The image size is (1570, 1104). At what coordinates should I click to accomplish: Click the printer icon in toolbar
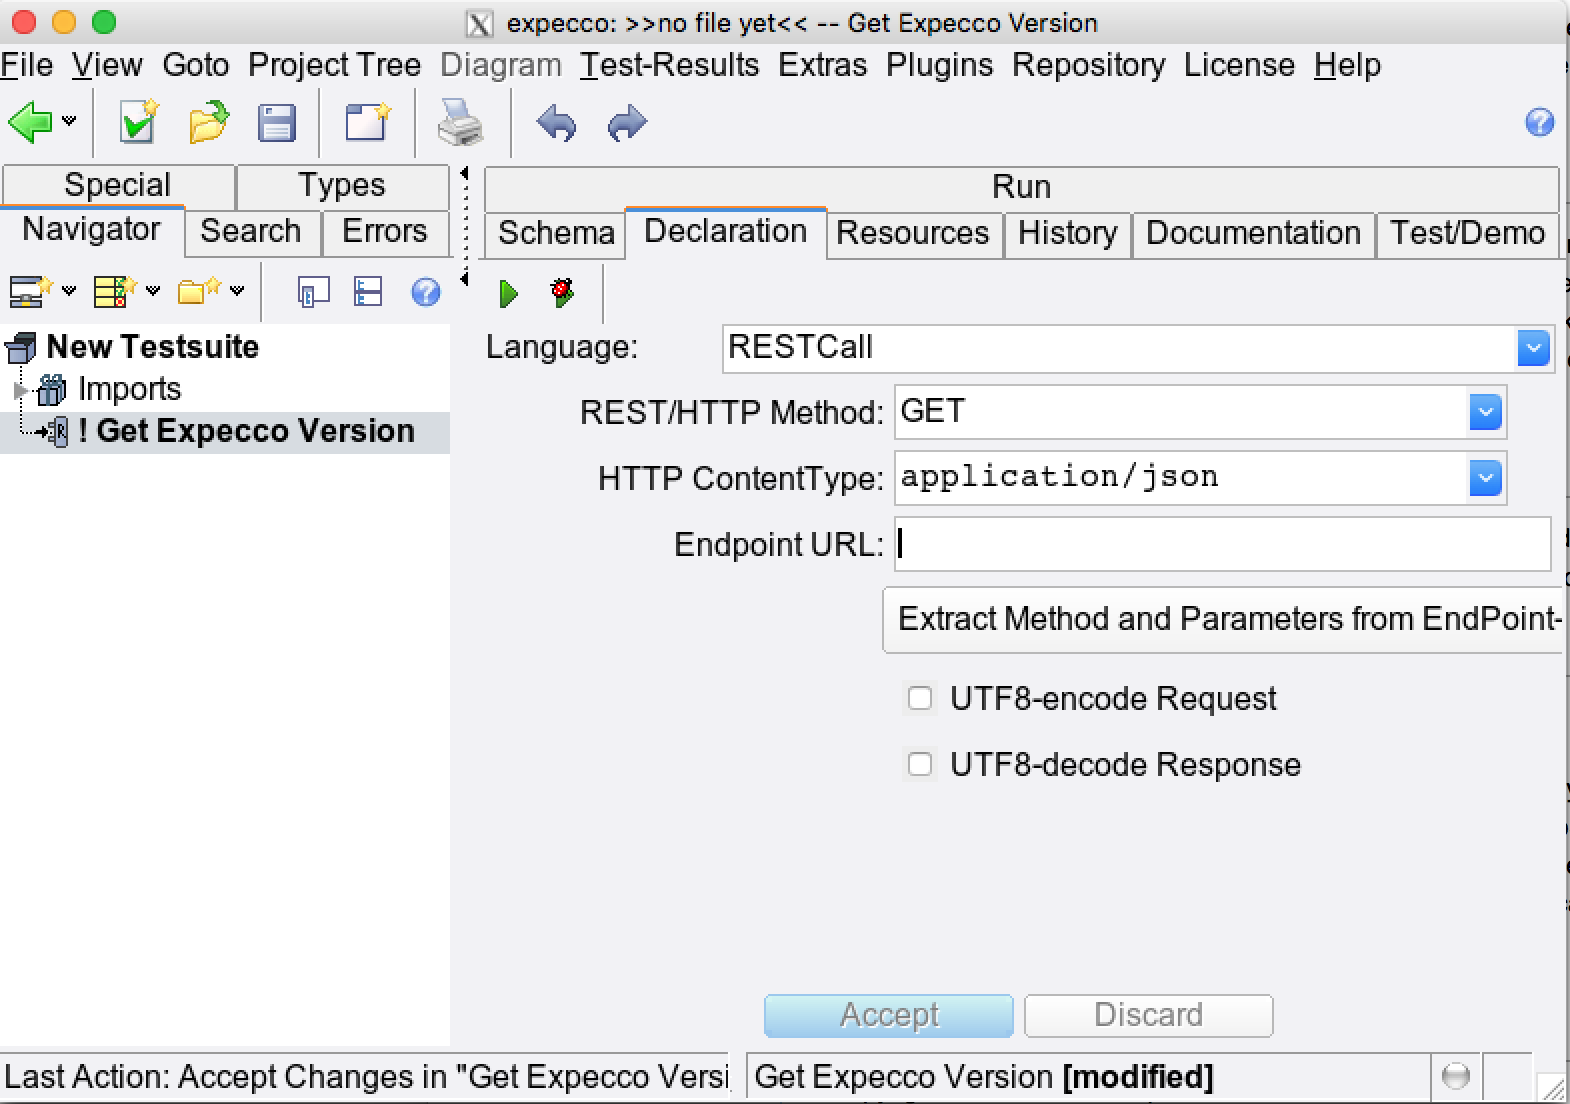tap(460, 123)
